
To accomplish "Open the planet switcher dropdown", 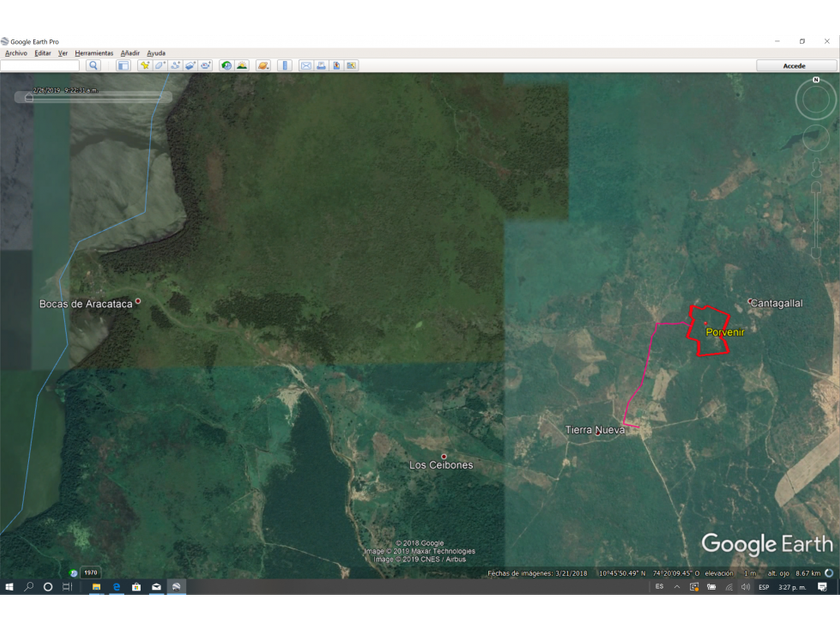I will tap(263, 65).
